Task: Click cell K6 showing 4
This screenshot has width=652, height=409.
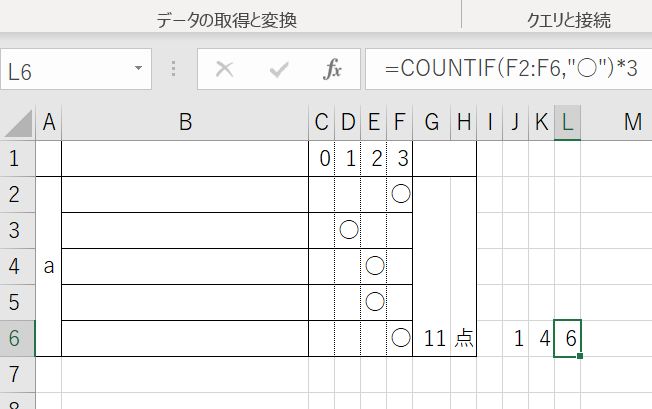Action: pyautogui.click(x=541, y=338)
